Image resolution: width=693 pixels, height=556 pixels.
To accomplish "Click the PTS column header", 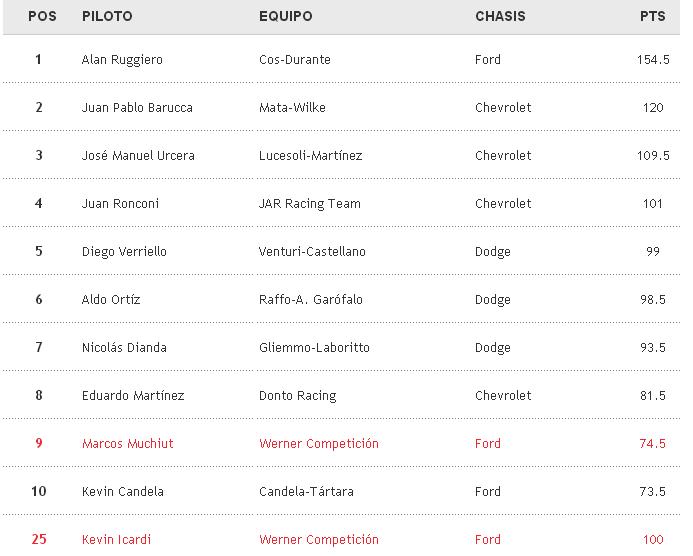I will click(653, 17).
